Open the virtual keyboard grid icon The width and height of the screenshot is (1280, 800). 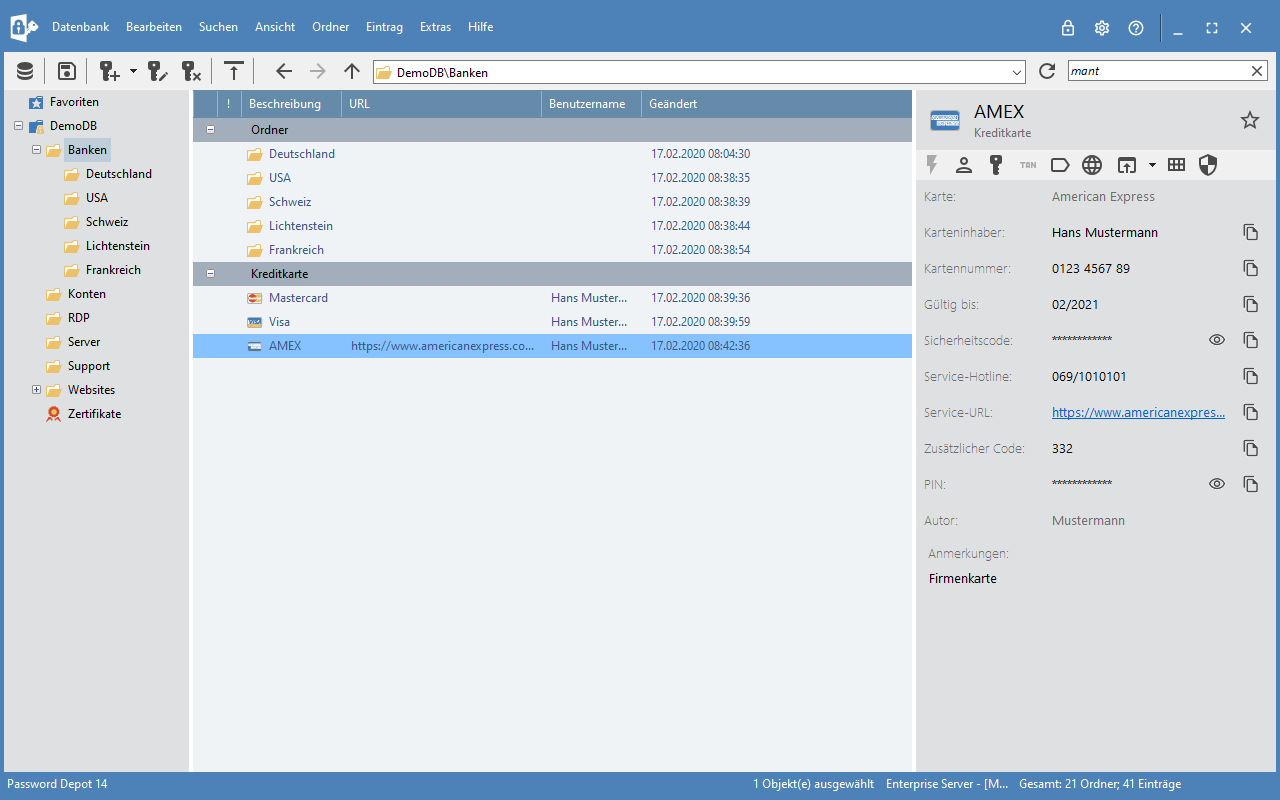[x=1176, y=165]
